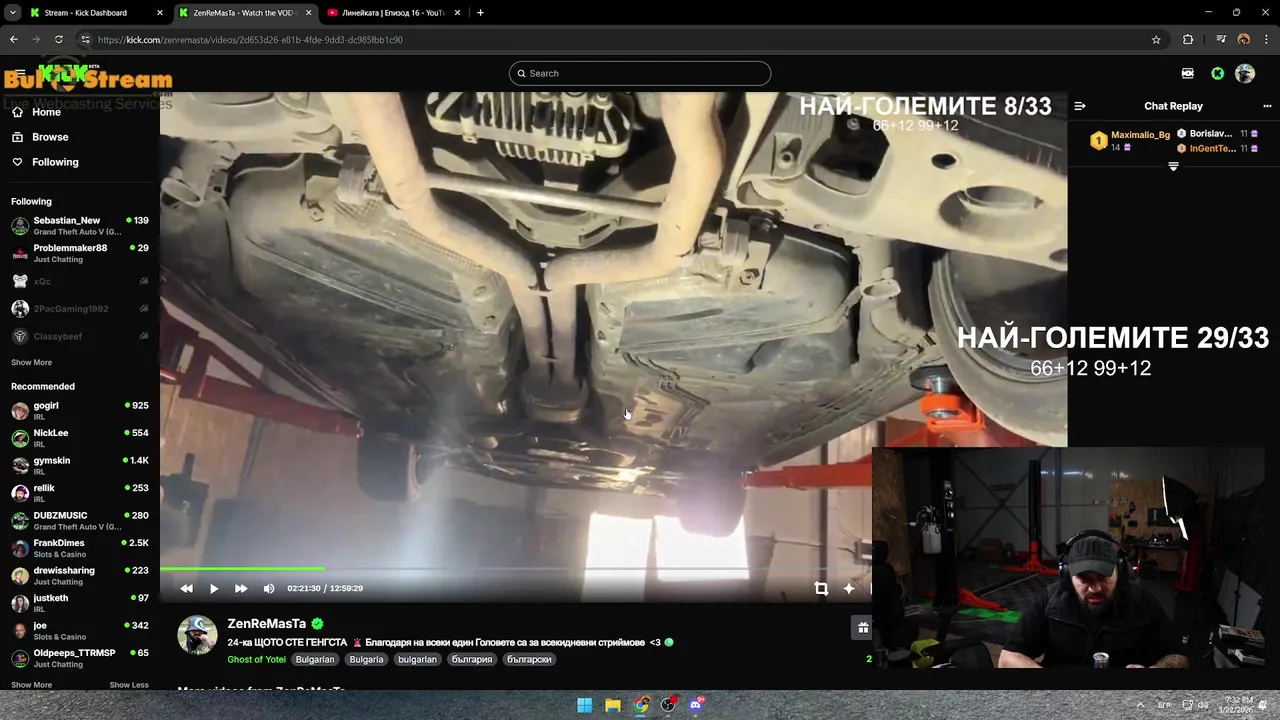Click the gift subs icon button
This screenshot has height=720, width=1280.
click(x=863, y=628)
